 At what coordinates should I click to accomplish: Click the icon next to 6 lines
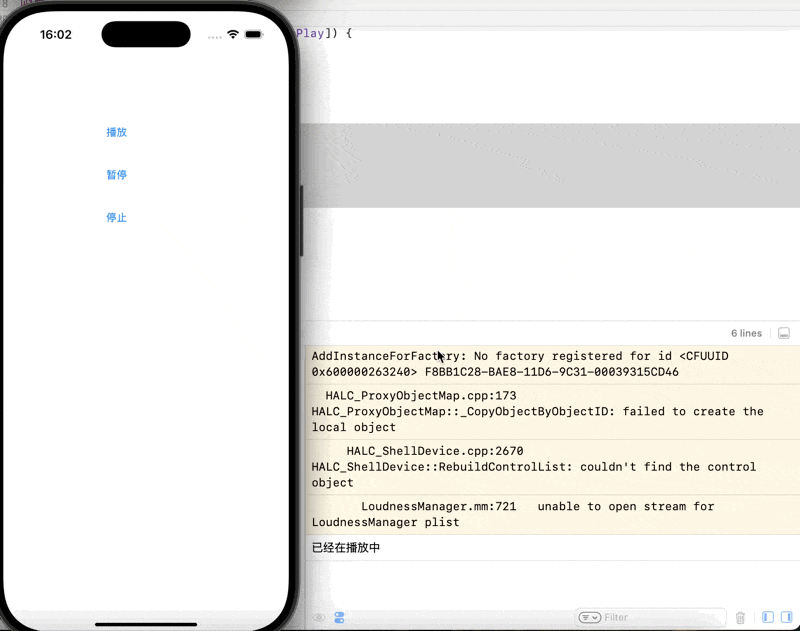tap(784, 333)
